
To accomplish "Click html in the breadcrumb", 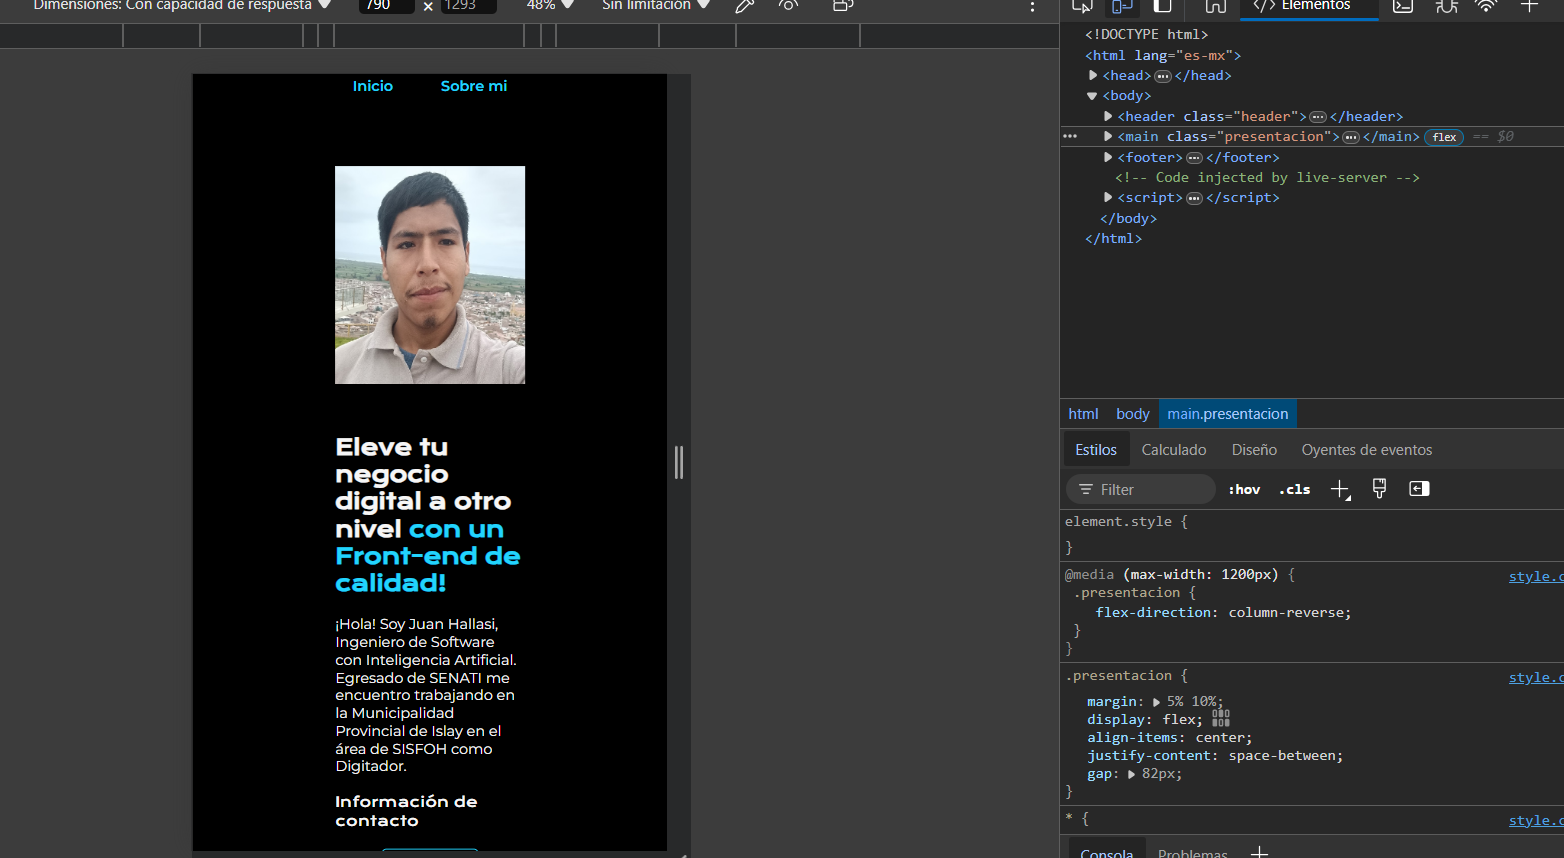I will (1083, 414).
